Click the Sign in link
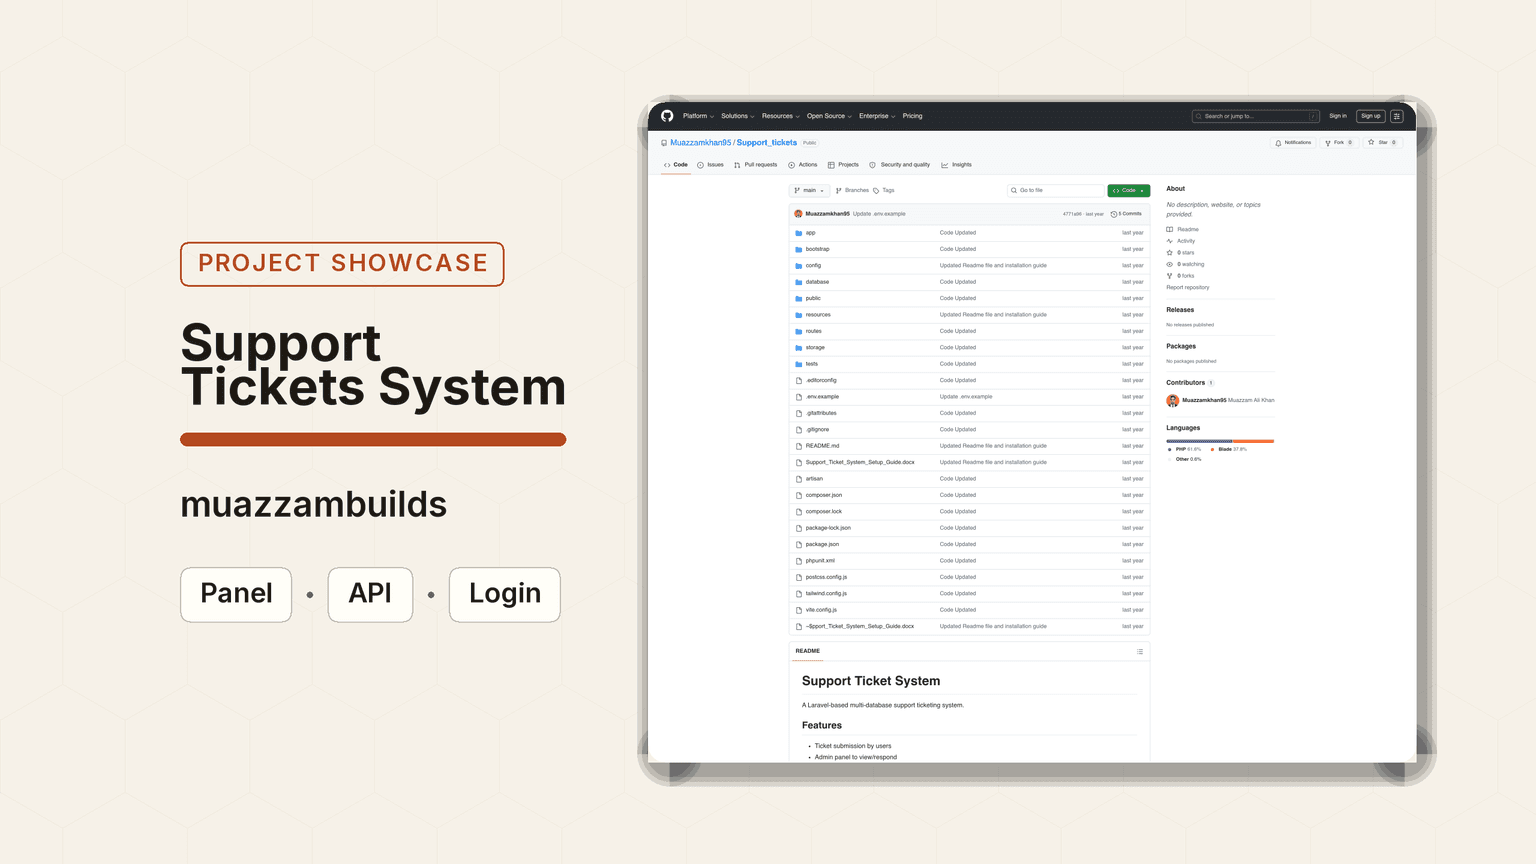 click(x=1338, y=116)
